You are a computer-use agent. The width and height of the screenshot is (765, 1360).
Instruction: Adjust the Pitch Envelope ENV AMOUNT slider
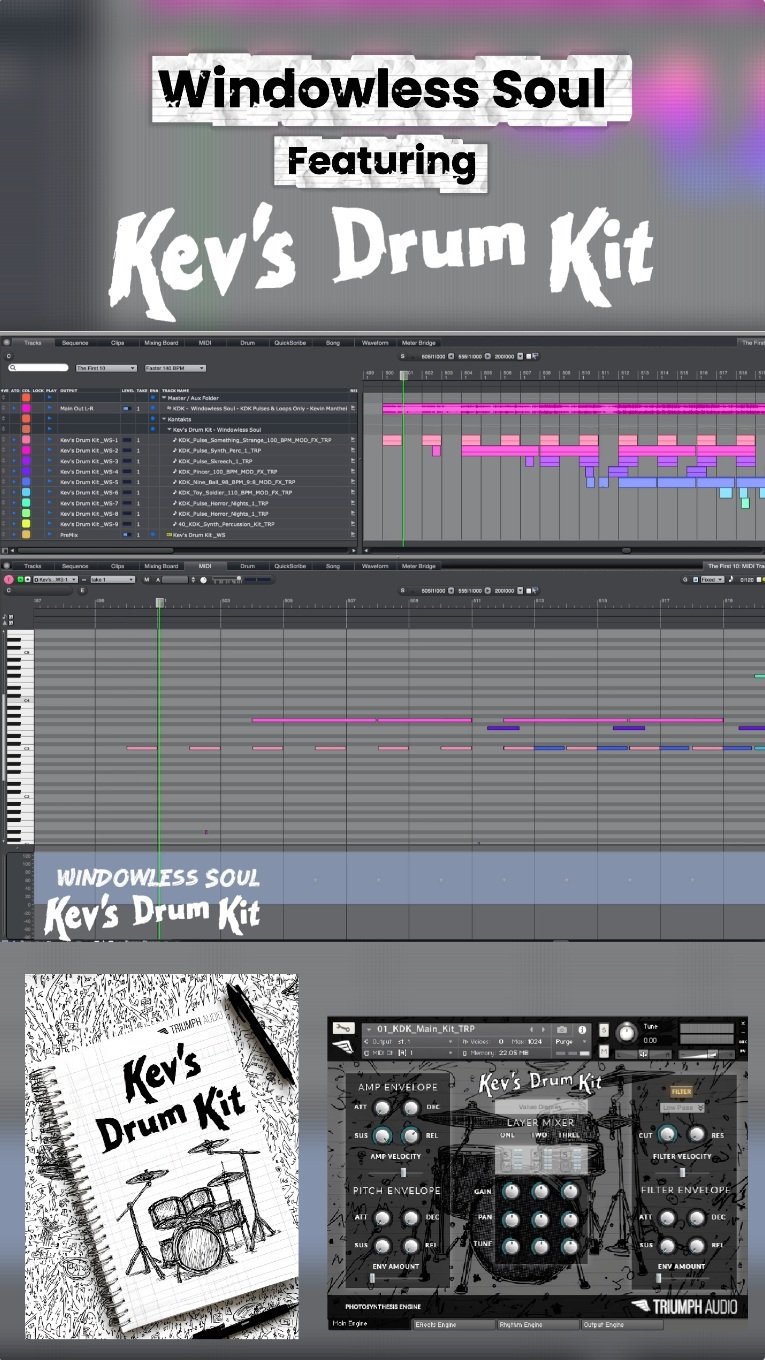tap(372, 1277)
